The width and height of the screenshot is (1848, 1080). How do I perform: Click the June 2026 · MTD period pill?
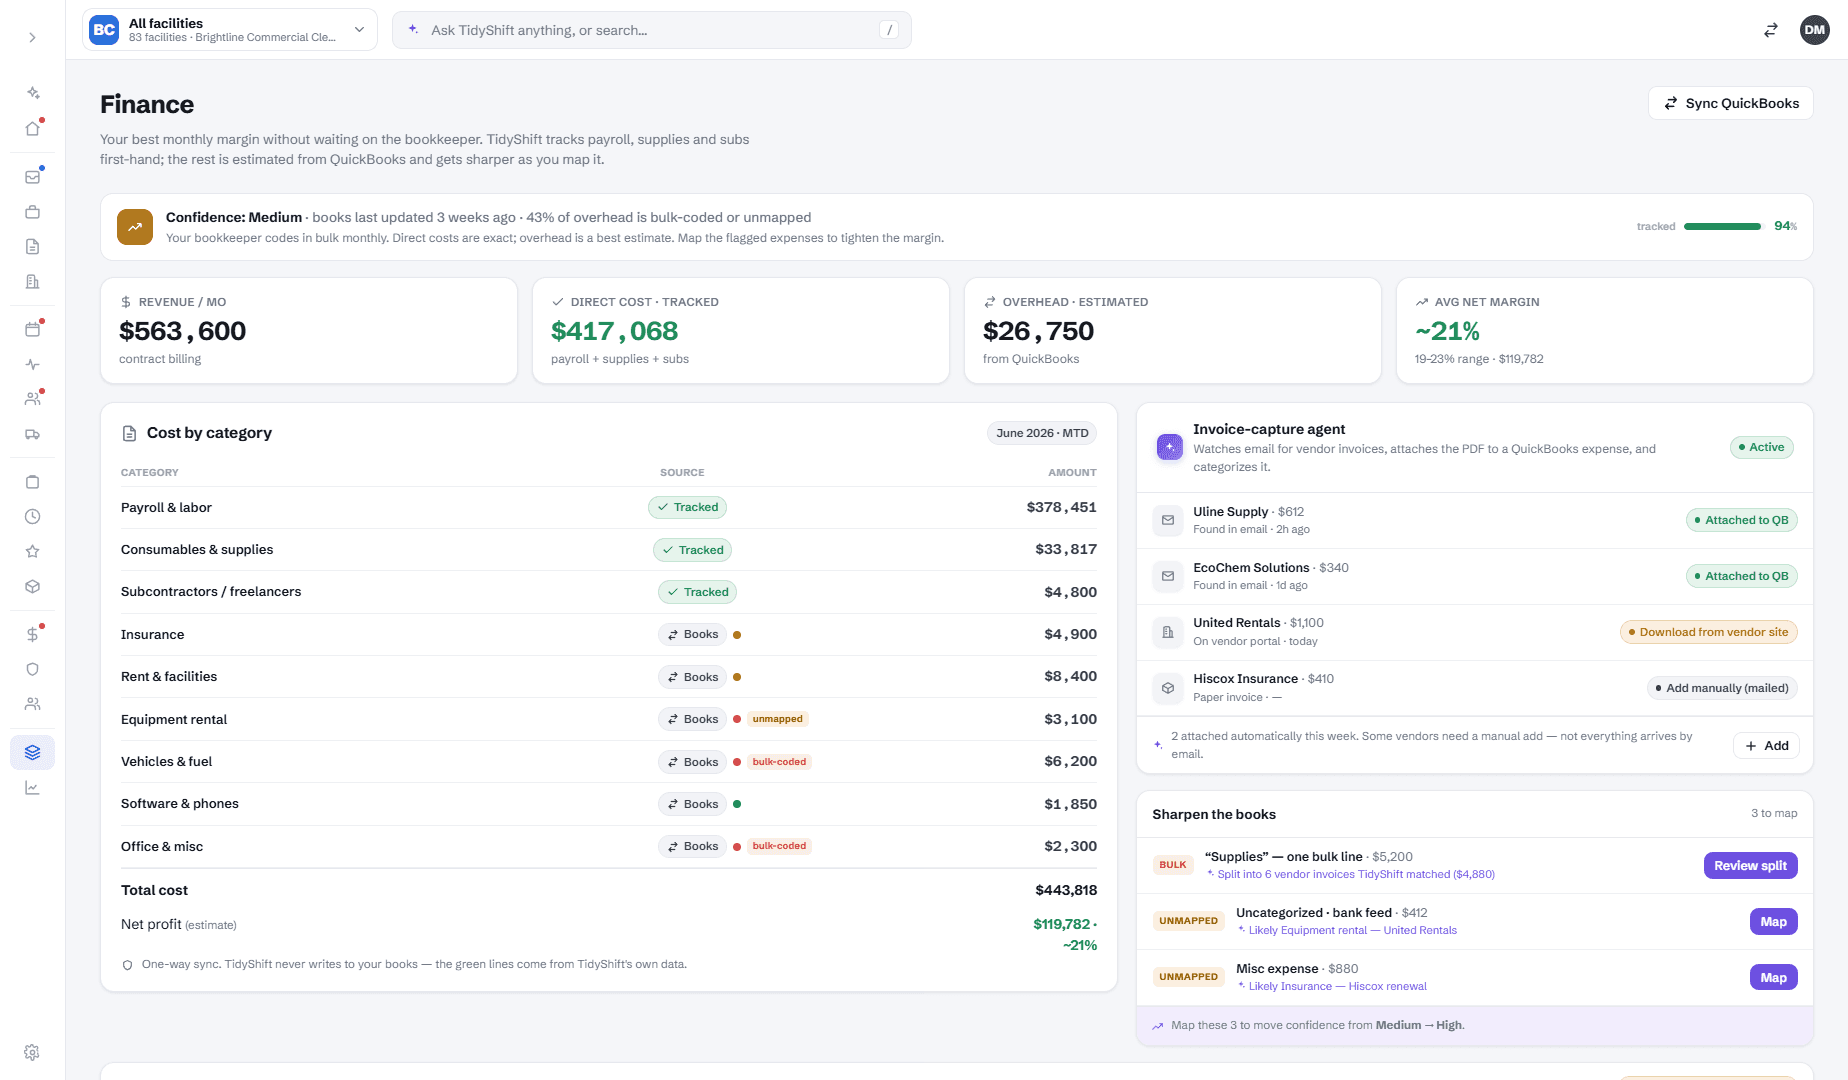[1042, 433]
